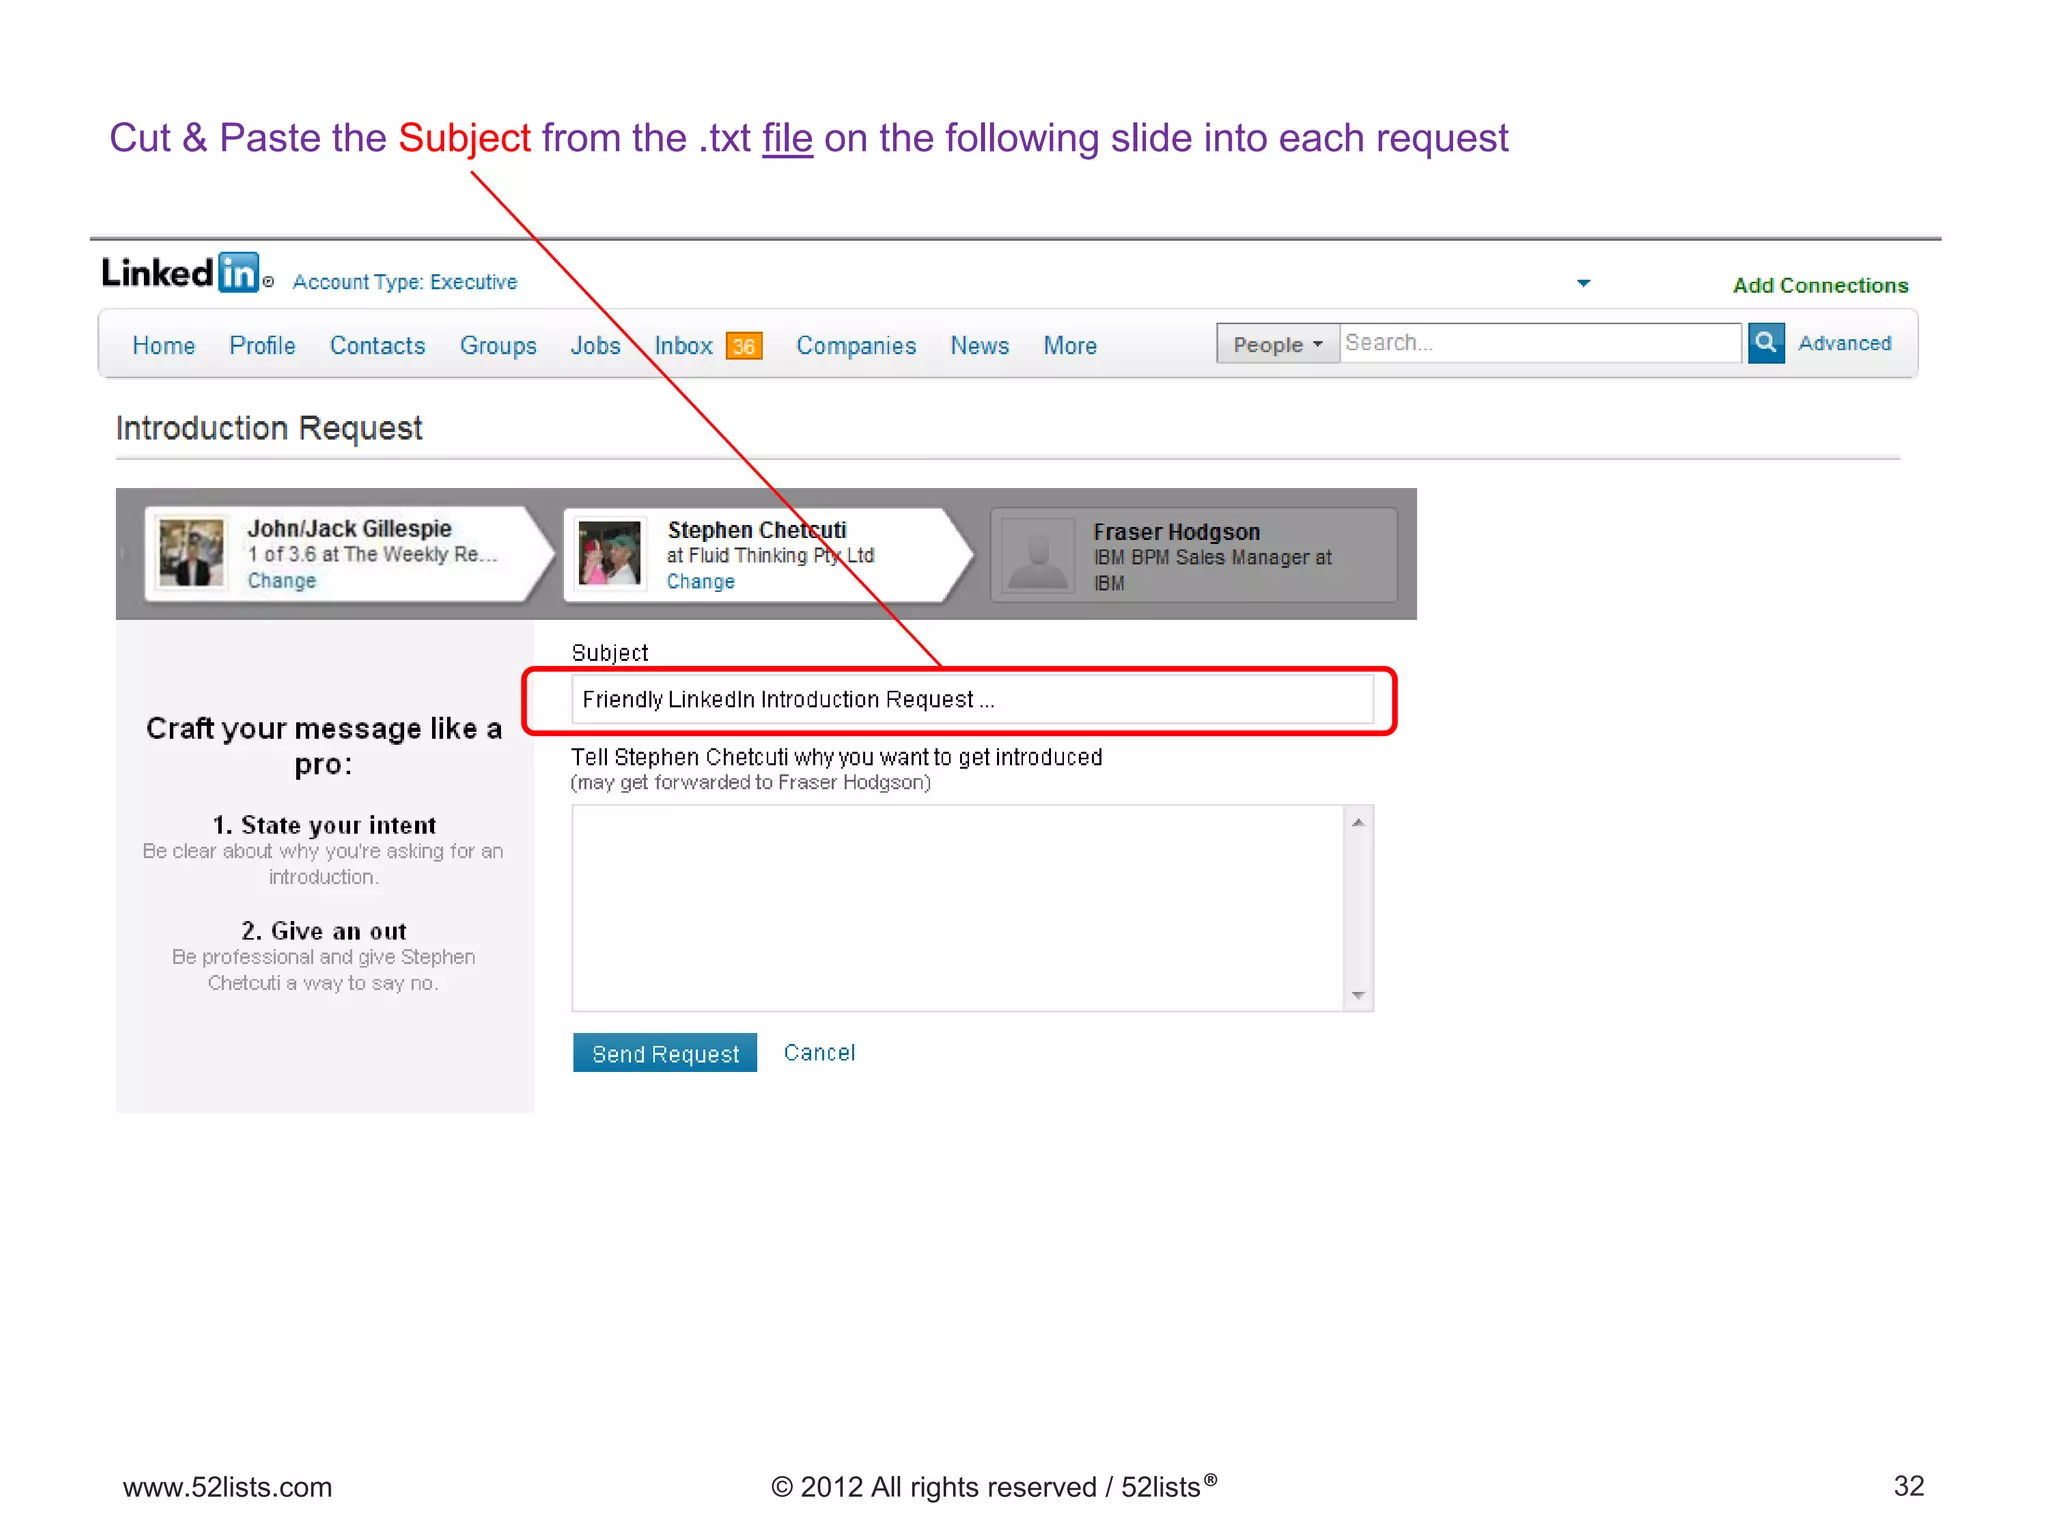Open the People search type dropdown
The height and width of the screenshot is (1536, 2048).
(x=1277, y=344)
